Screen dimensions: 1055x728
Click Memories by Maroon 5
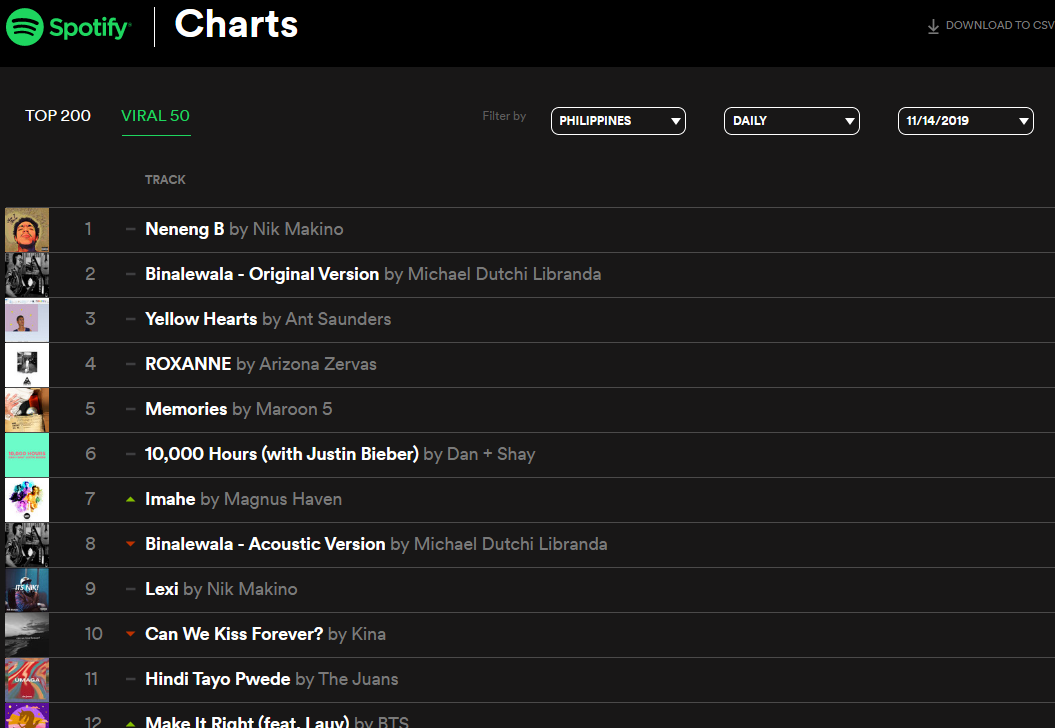pyautogui.click(x=238, y=409)
